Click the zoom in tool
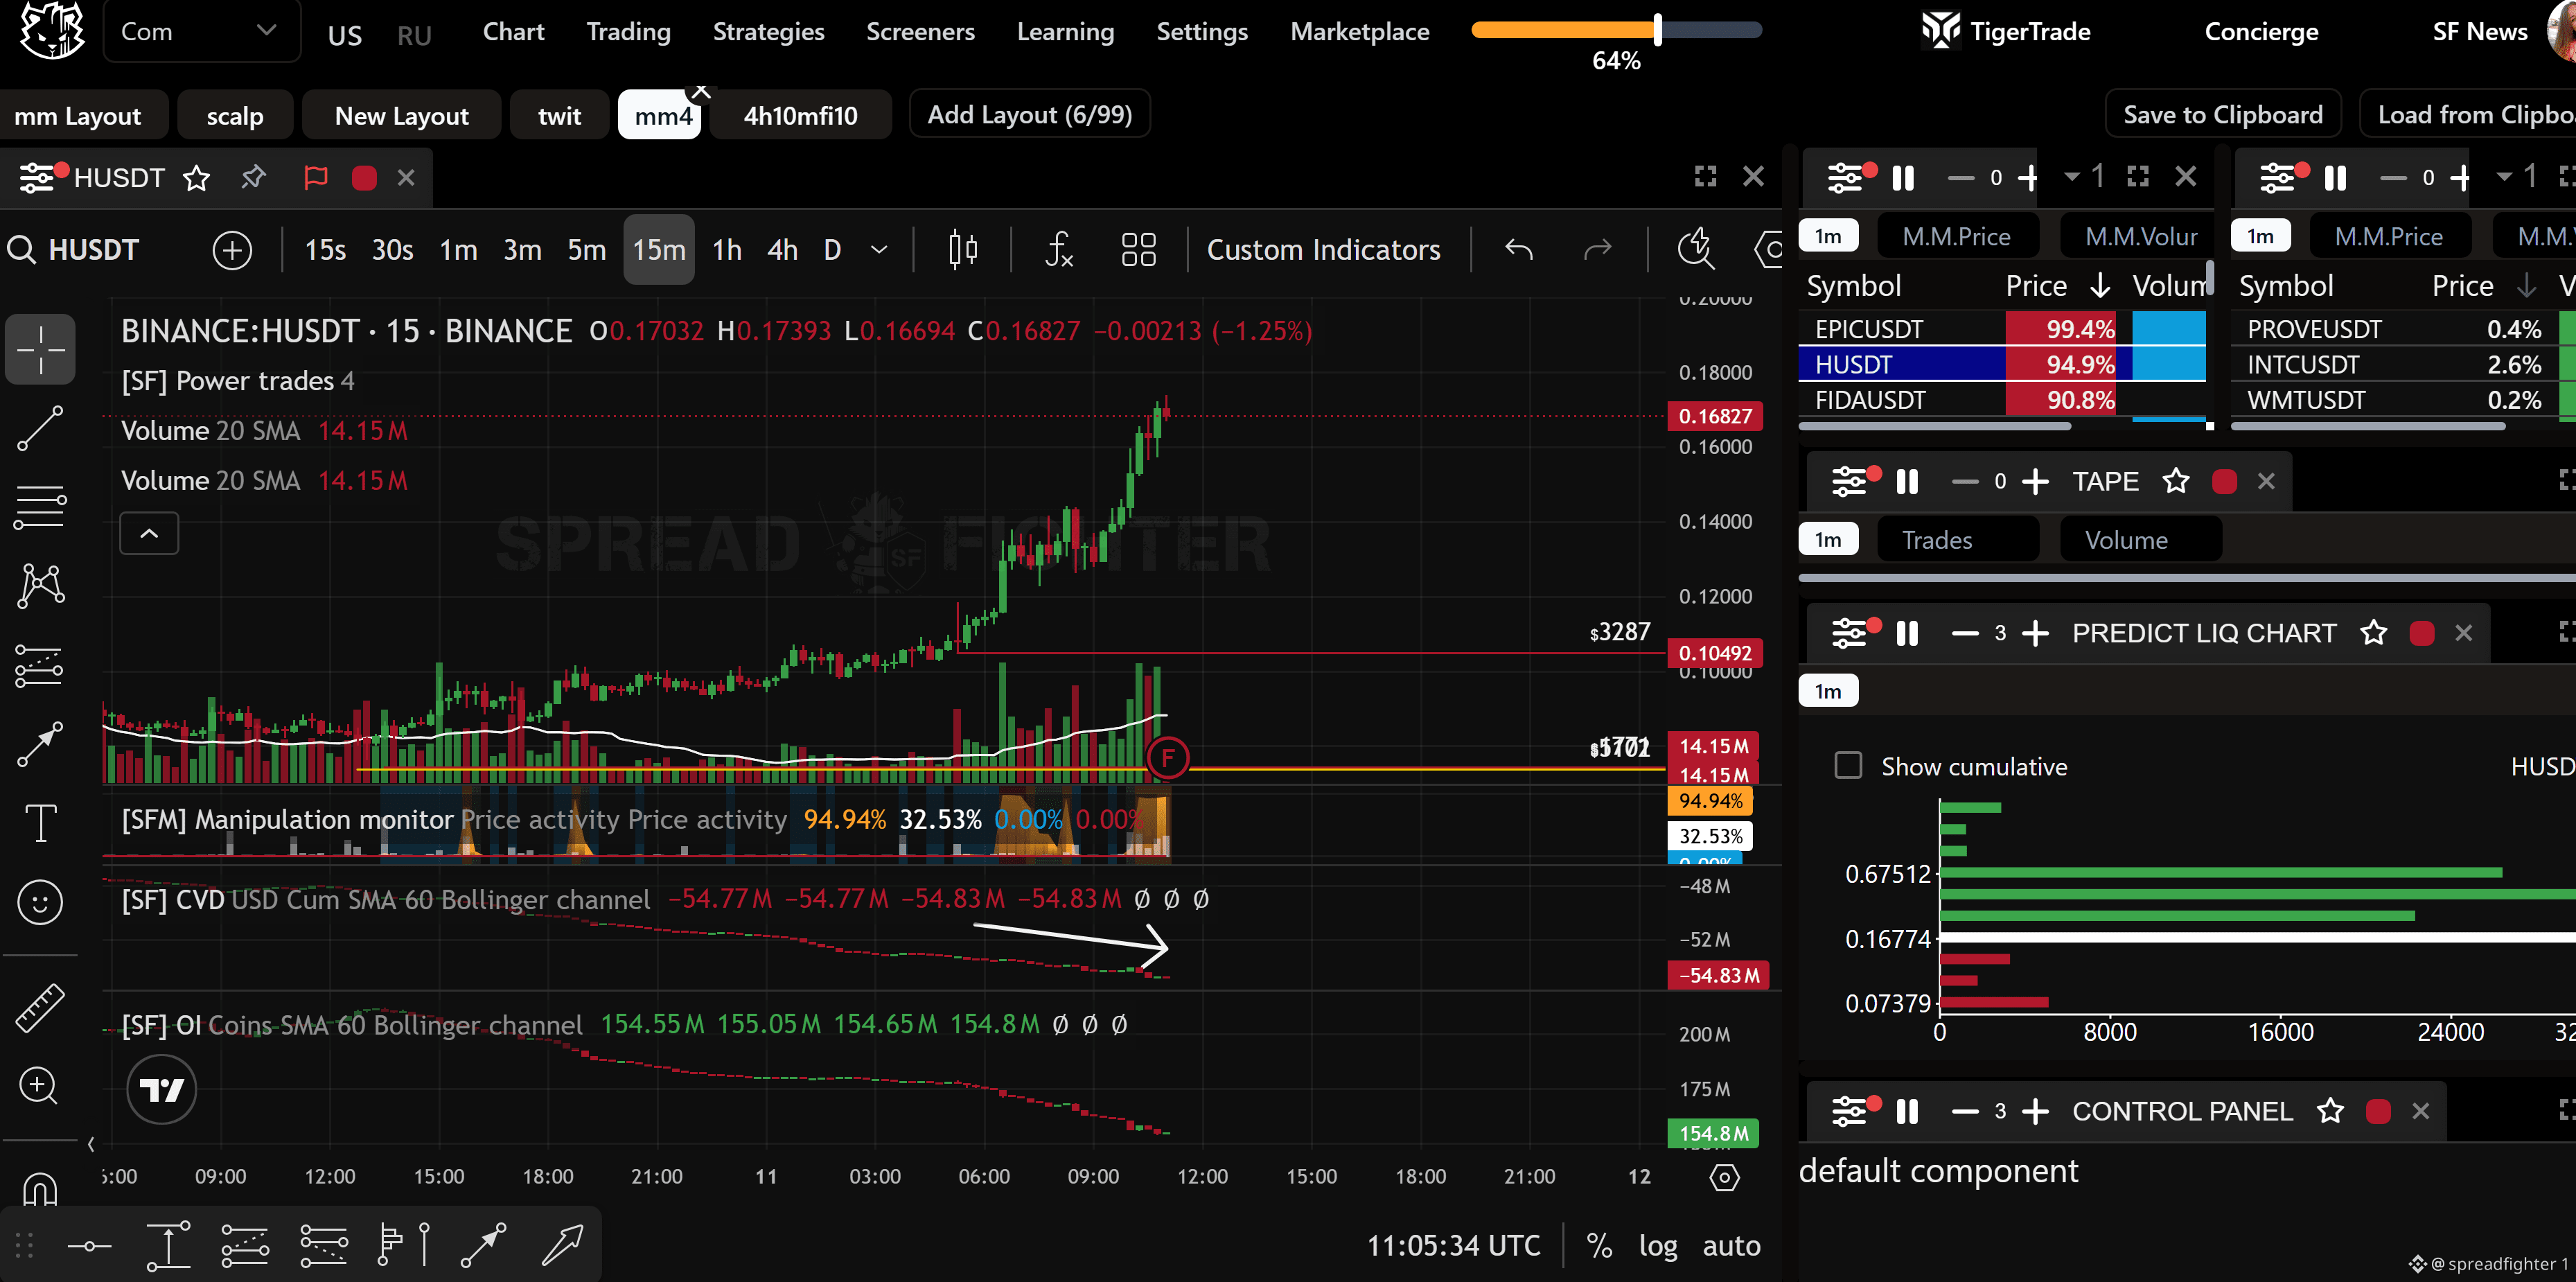Image resolution: width=2576 pixels, height=1282 pixels. coord(40,1085)
